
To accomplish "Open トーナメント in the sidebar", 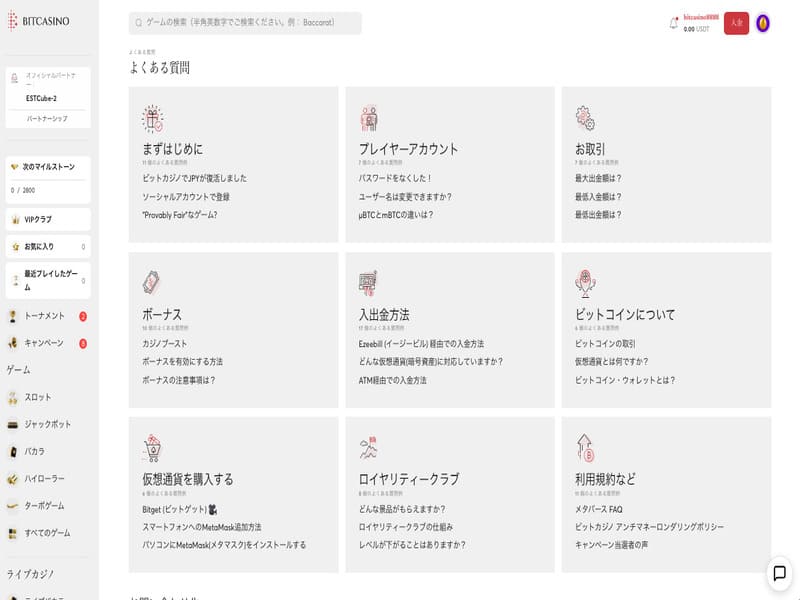I will [x=44, y=316].
